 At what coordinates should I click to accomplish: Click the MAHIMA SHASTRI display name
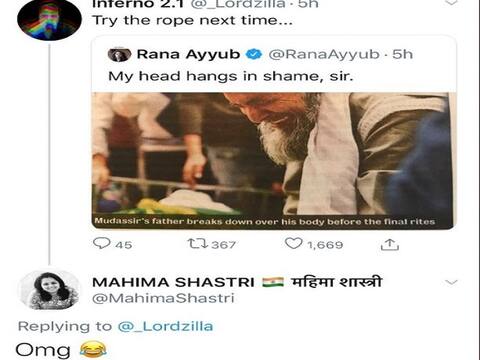coord(173,282)
